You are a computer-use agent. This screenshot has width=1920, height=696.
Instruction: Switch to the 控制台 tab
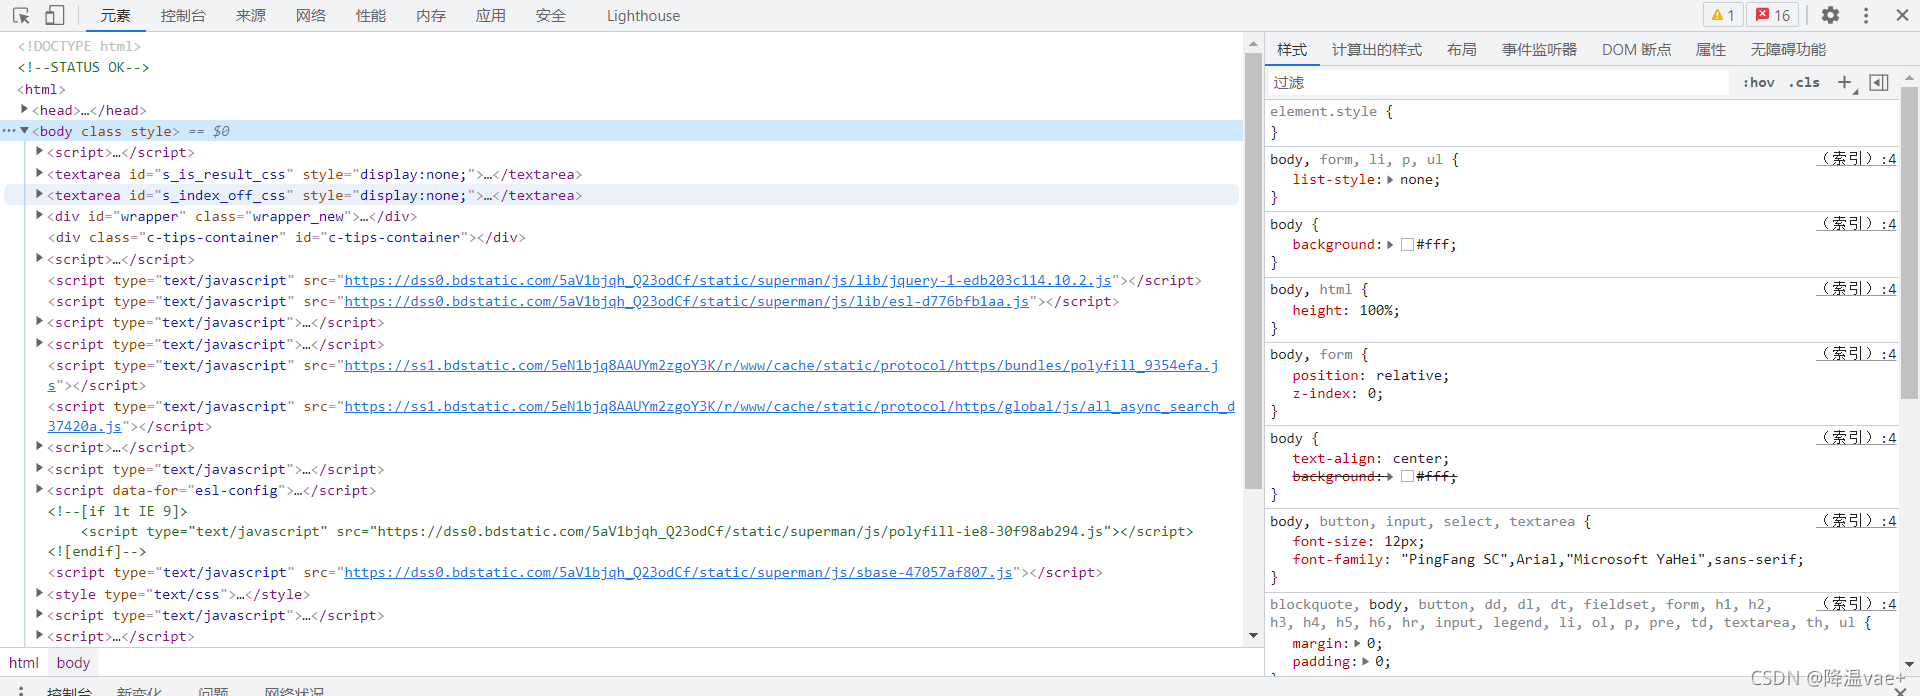(183, 16)
